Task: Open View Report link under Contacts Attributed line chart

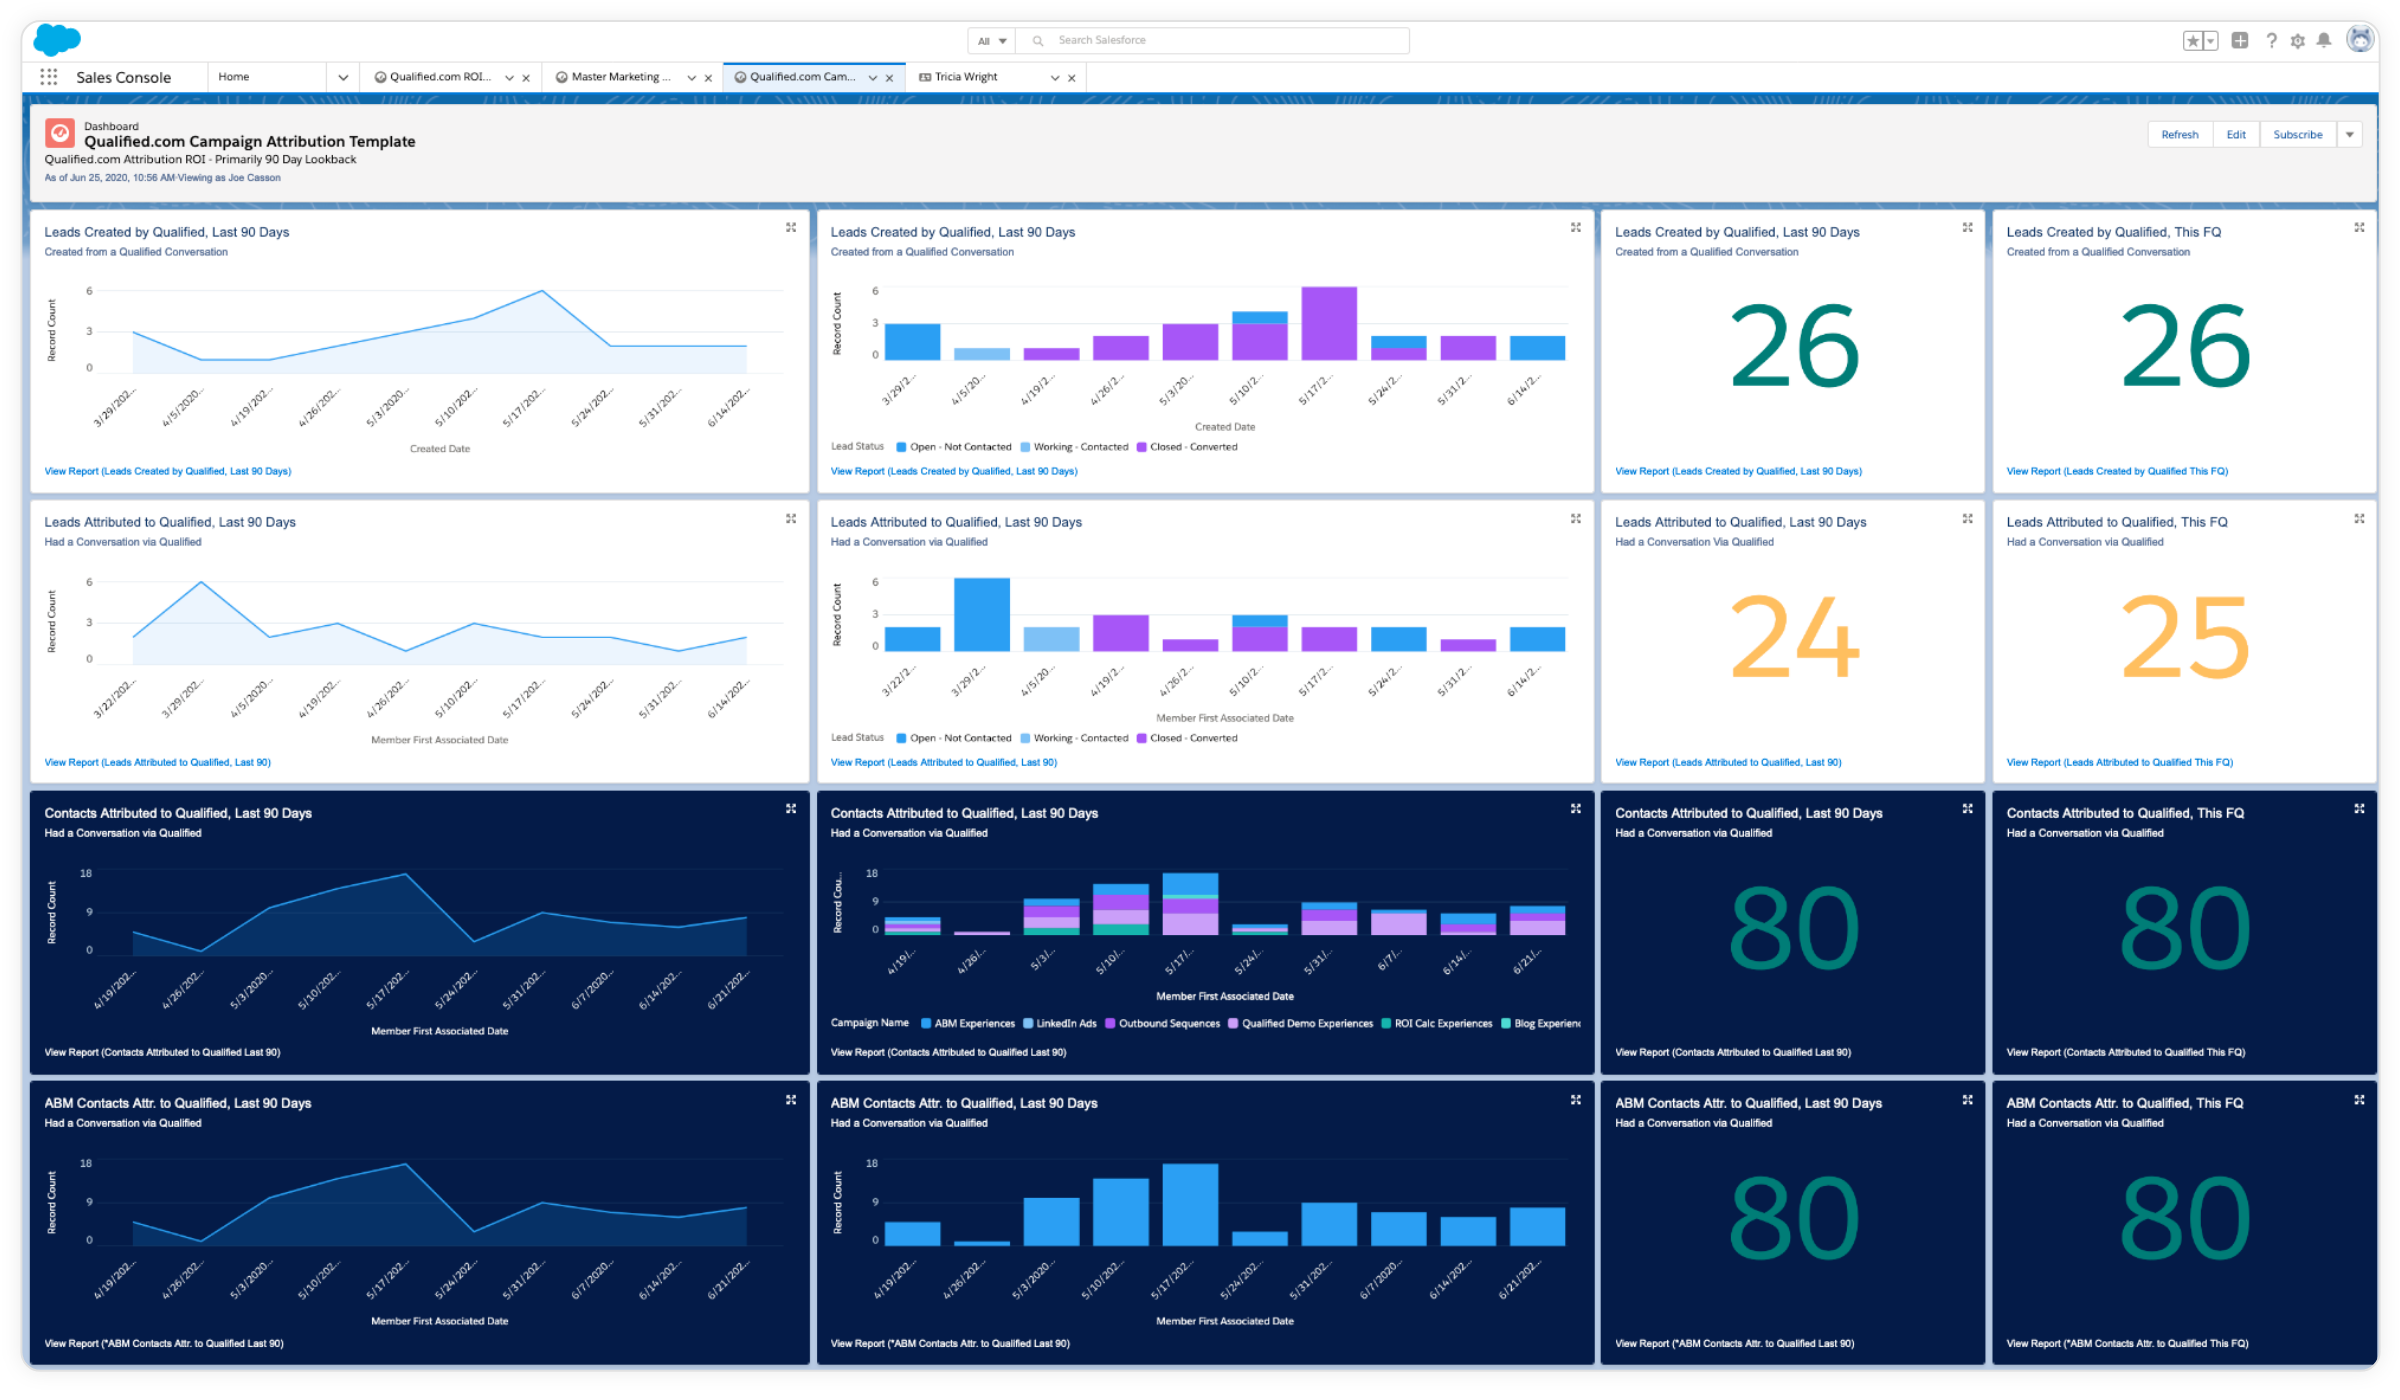Action: pos(162,1052)
